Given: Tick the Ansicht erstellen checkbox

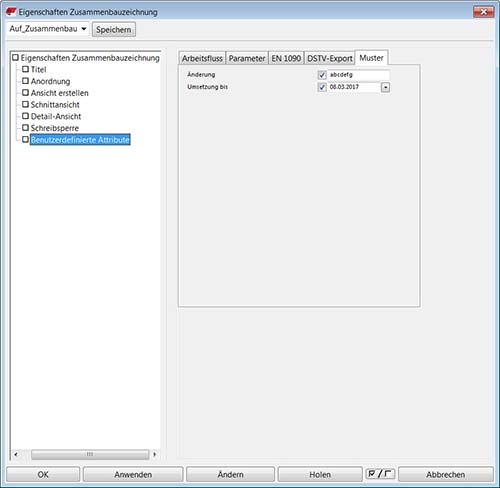Looking at the screenshot, I should point(25,93).
